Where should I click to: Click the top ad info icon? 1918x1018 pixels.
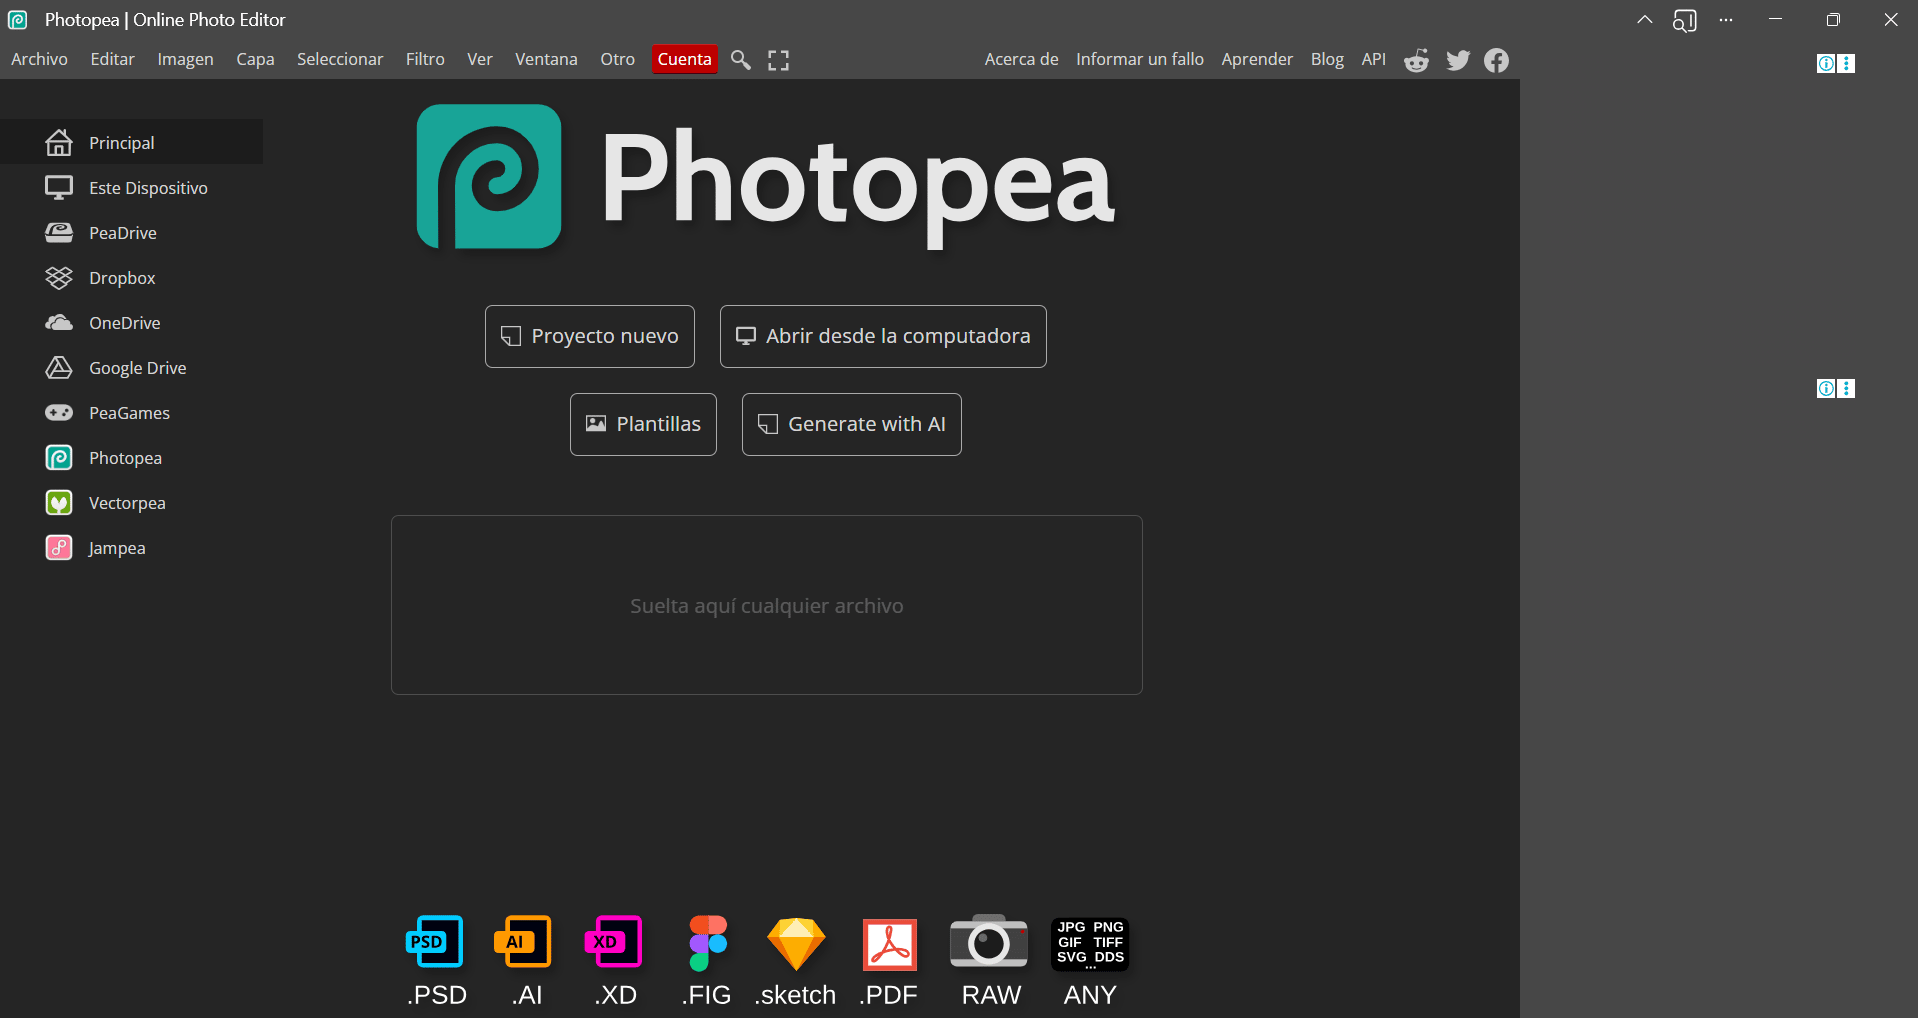(x=1826, y=63)
